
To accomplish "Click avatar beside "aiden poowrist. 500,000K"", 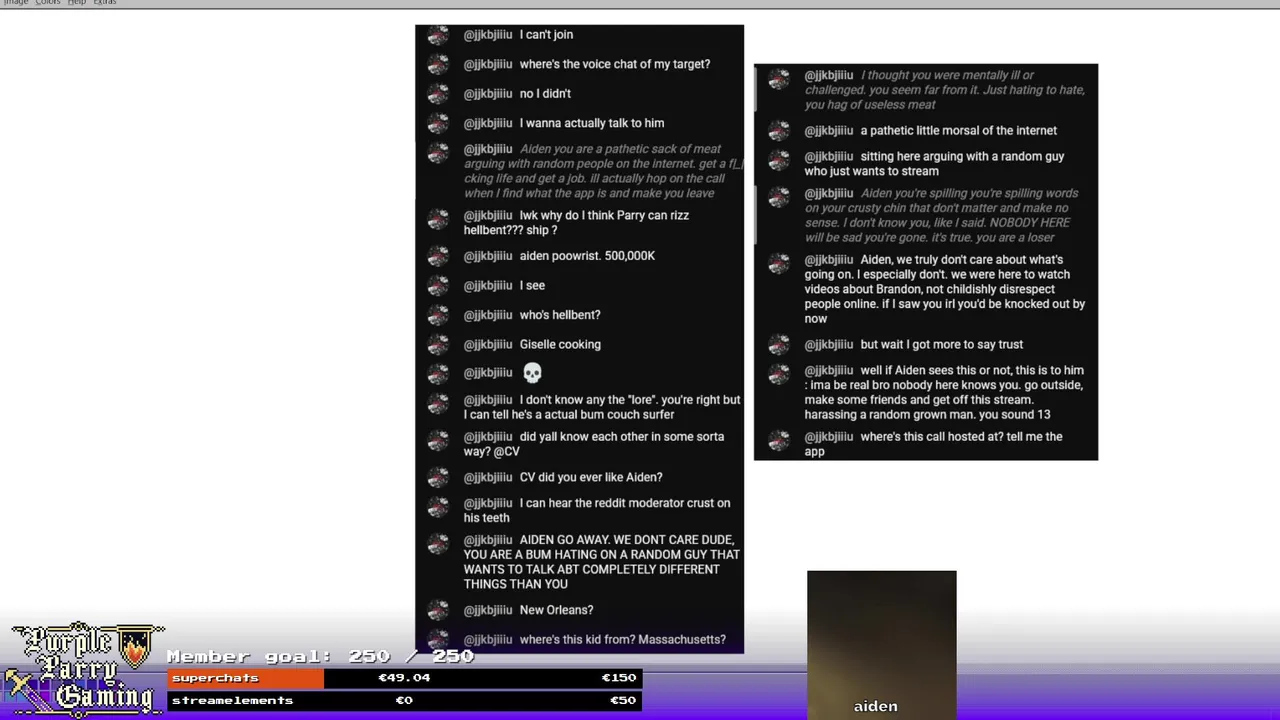I will tap(438, 256).
